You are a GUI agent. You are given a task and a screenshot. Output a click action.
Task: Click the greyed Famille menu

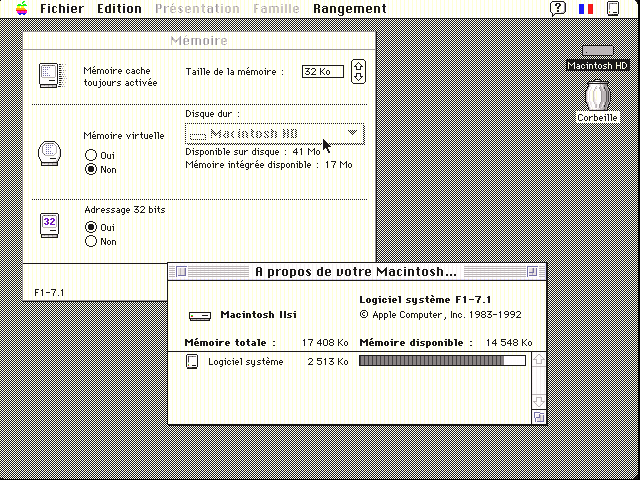pyautogui.click(x=276, y=9)
